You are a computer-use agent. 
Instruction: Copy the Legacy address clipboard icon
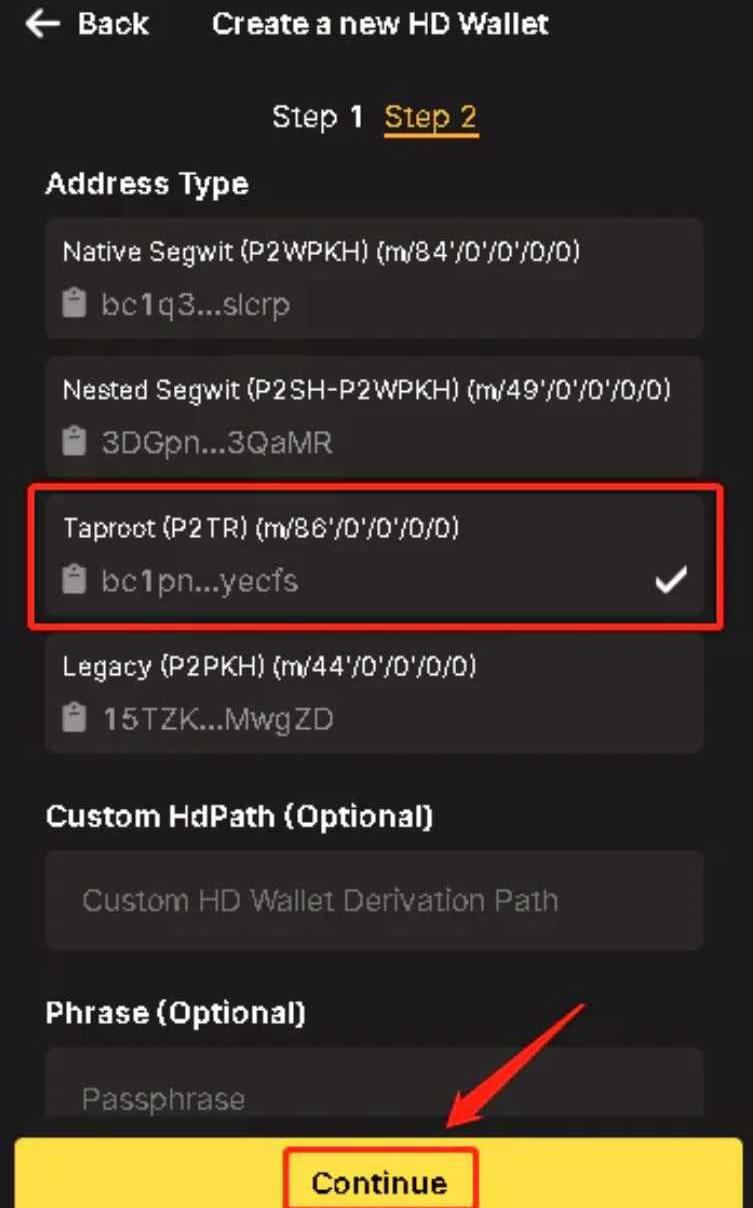[74, 718]
